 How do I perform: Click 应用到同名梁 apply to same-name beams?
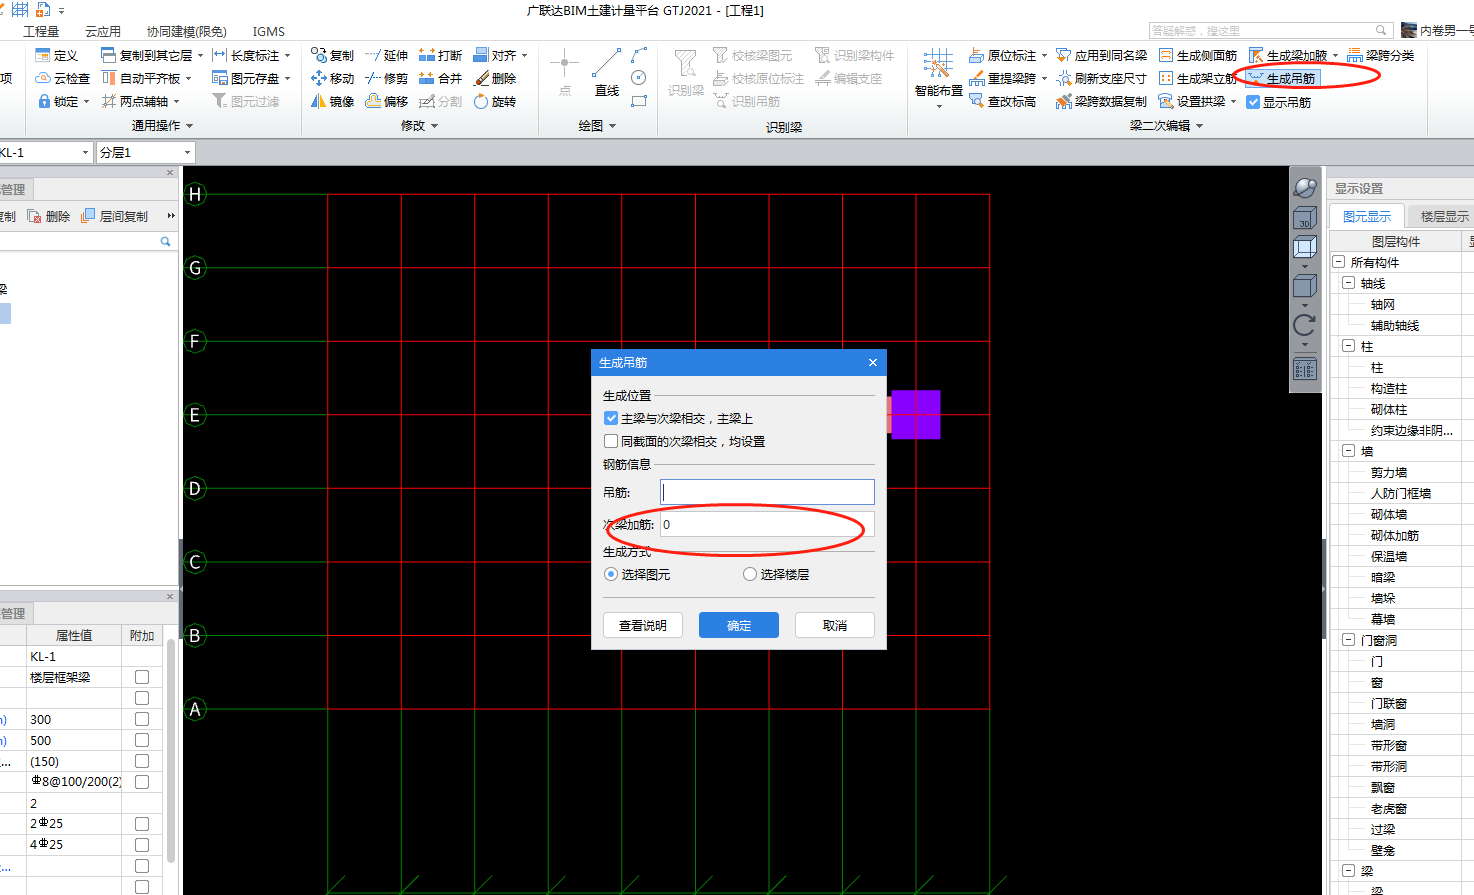[x=1101, y=55]
